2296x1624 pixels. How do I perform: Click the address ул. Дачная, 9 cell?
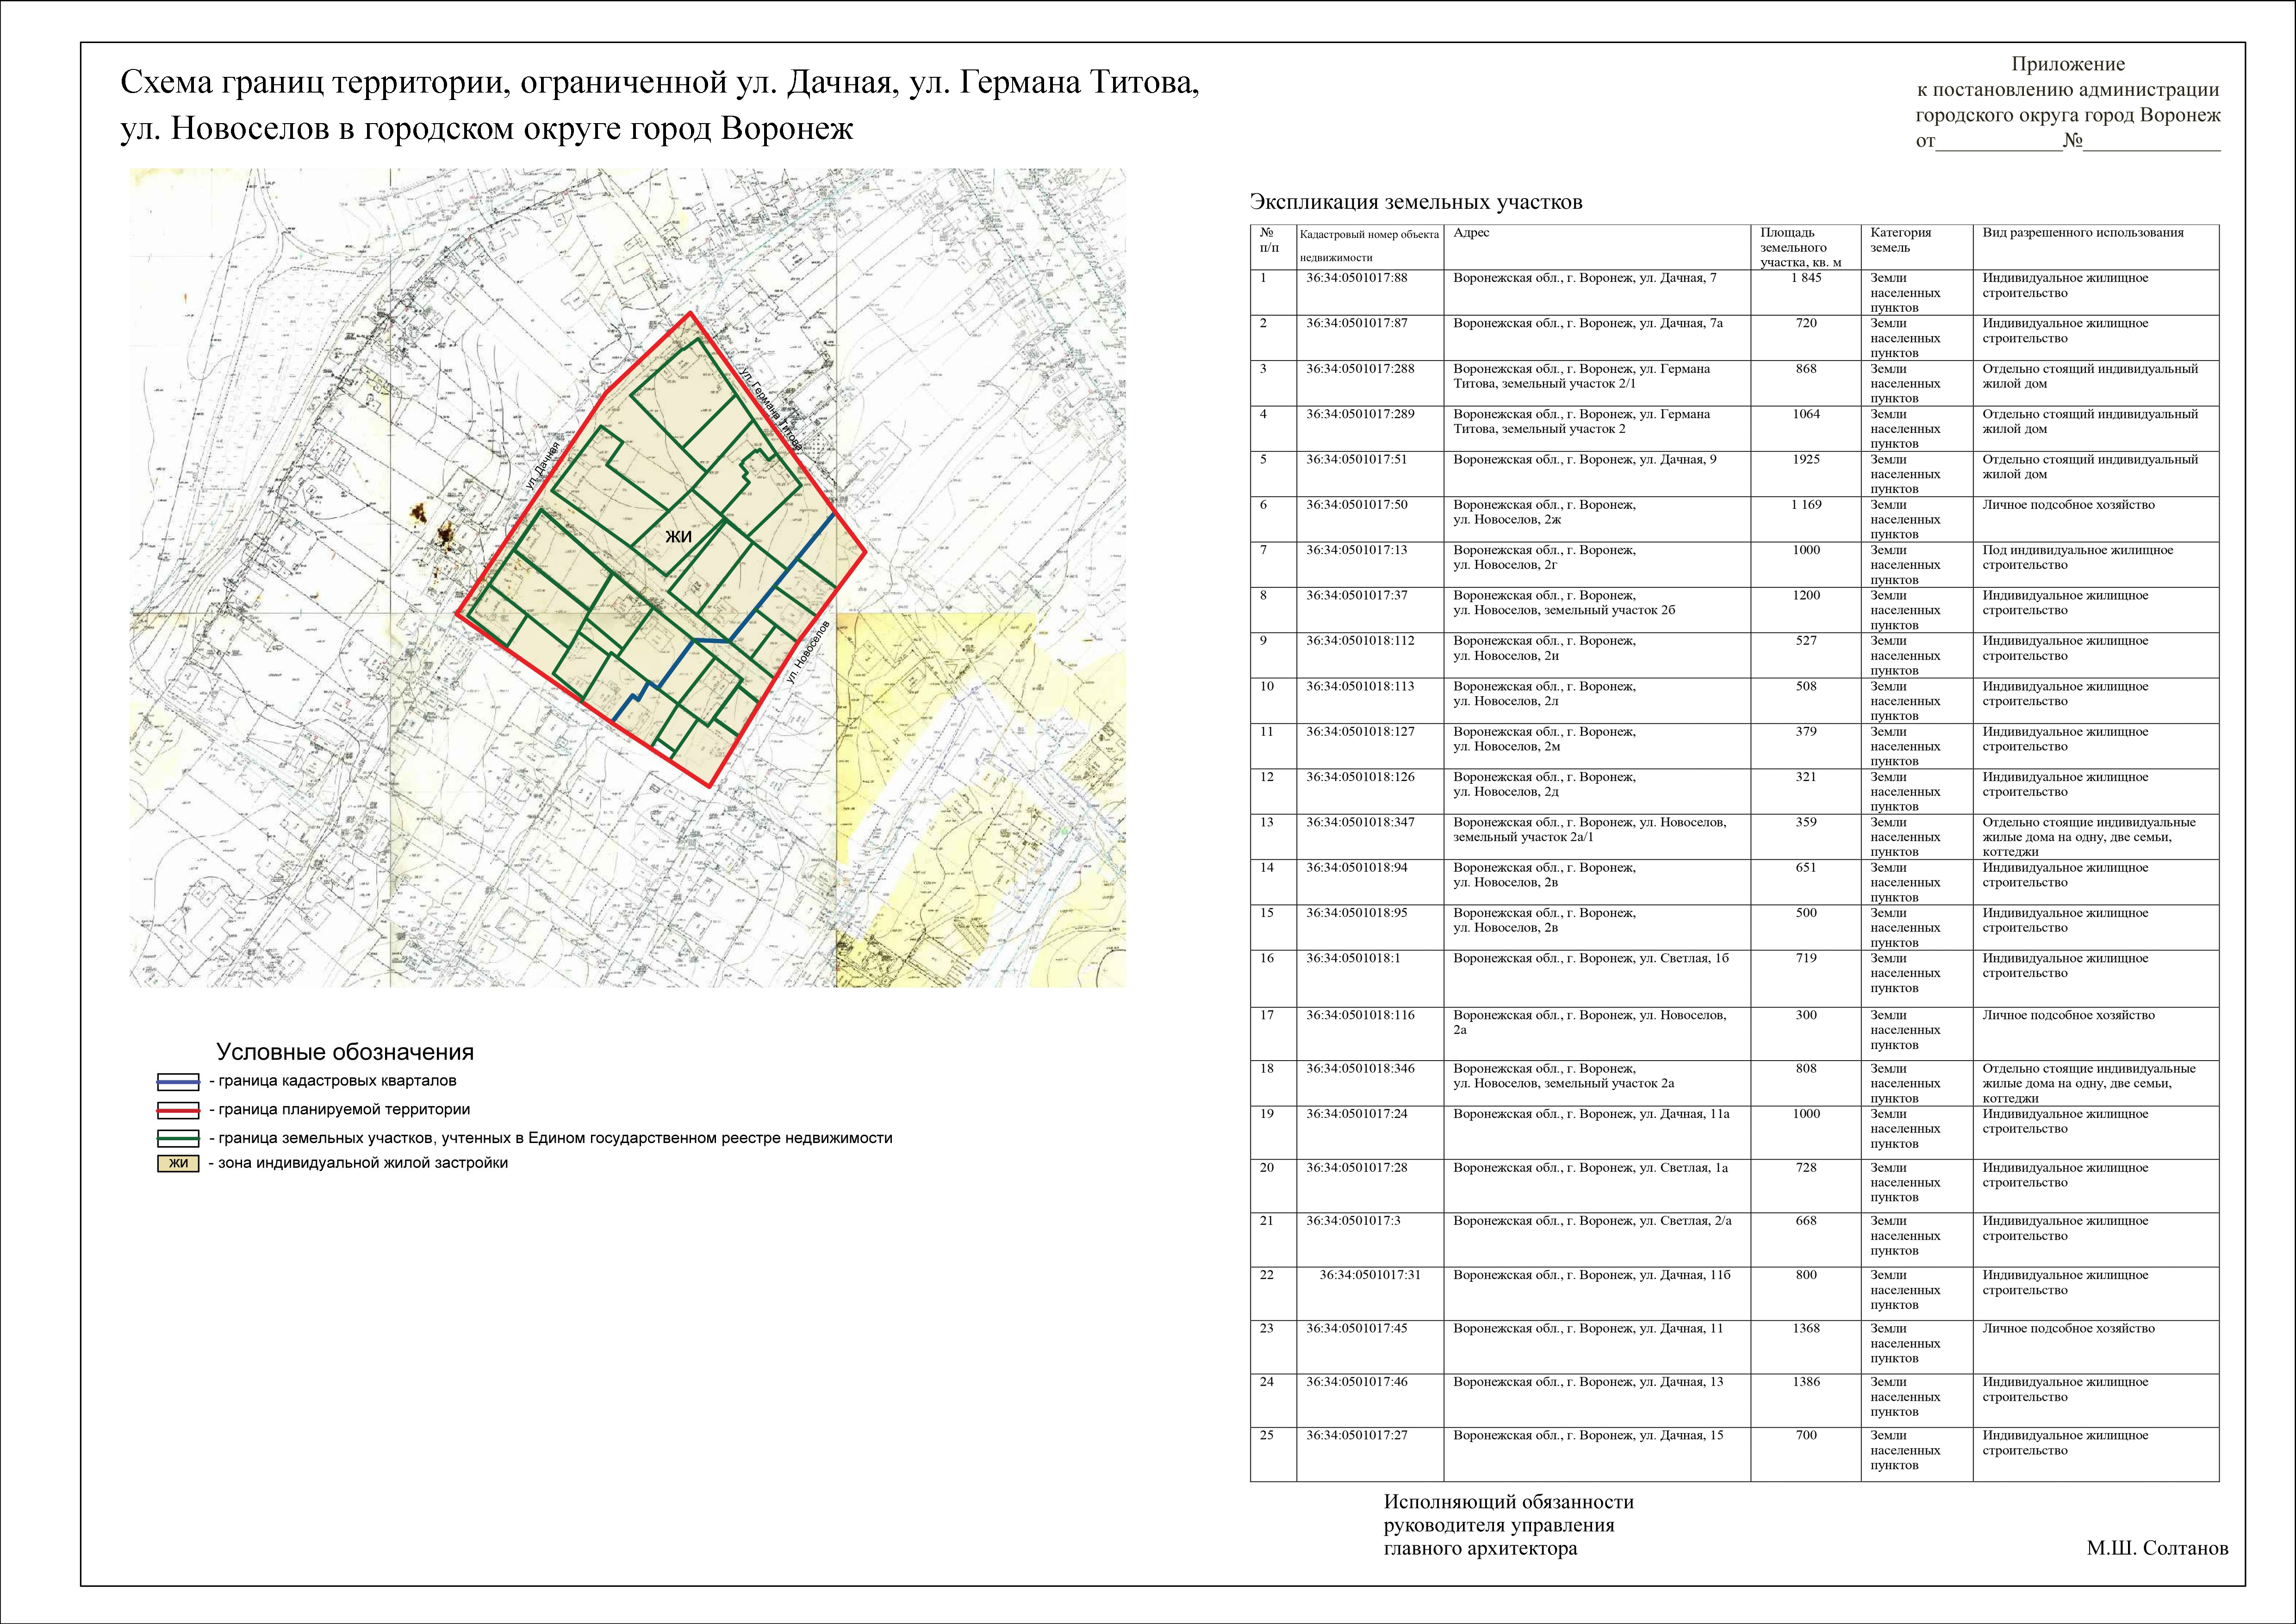click(1584, 460)
